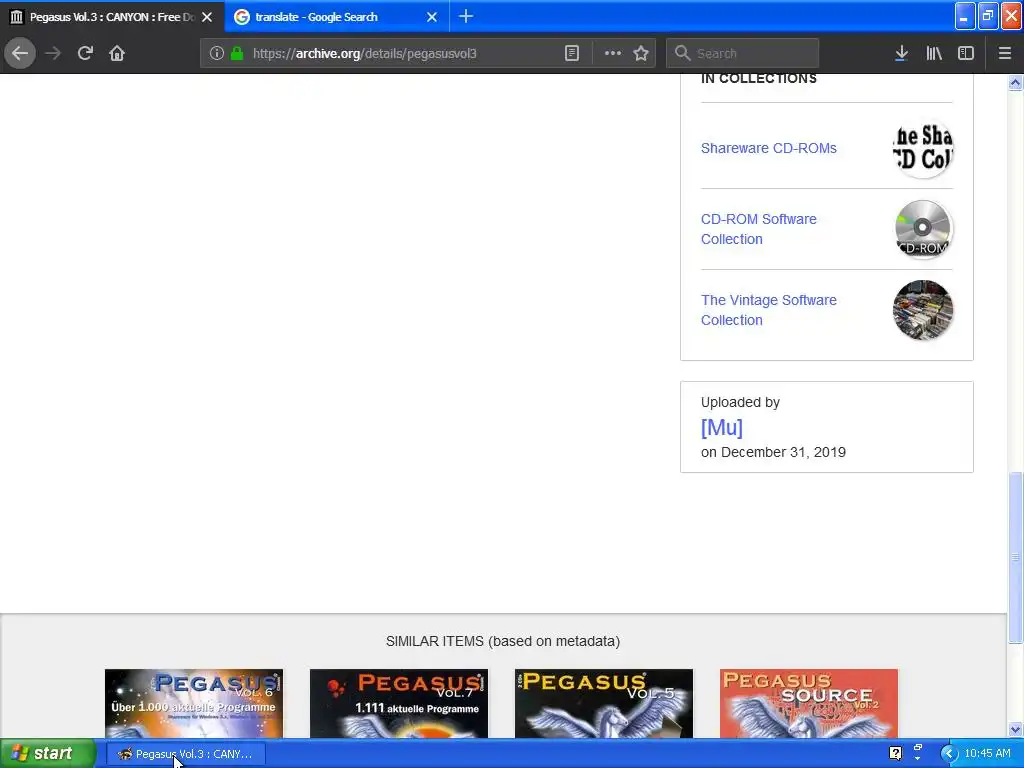Click the Forward navigation arrow
1024x768 pixels.
point(53,53)
